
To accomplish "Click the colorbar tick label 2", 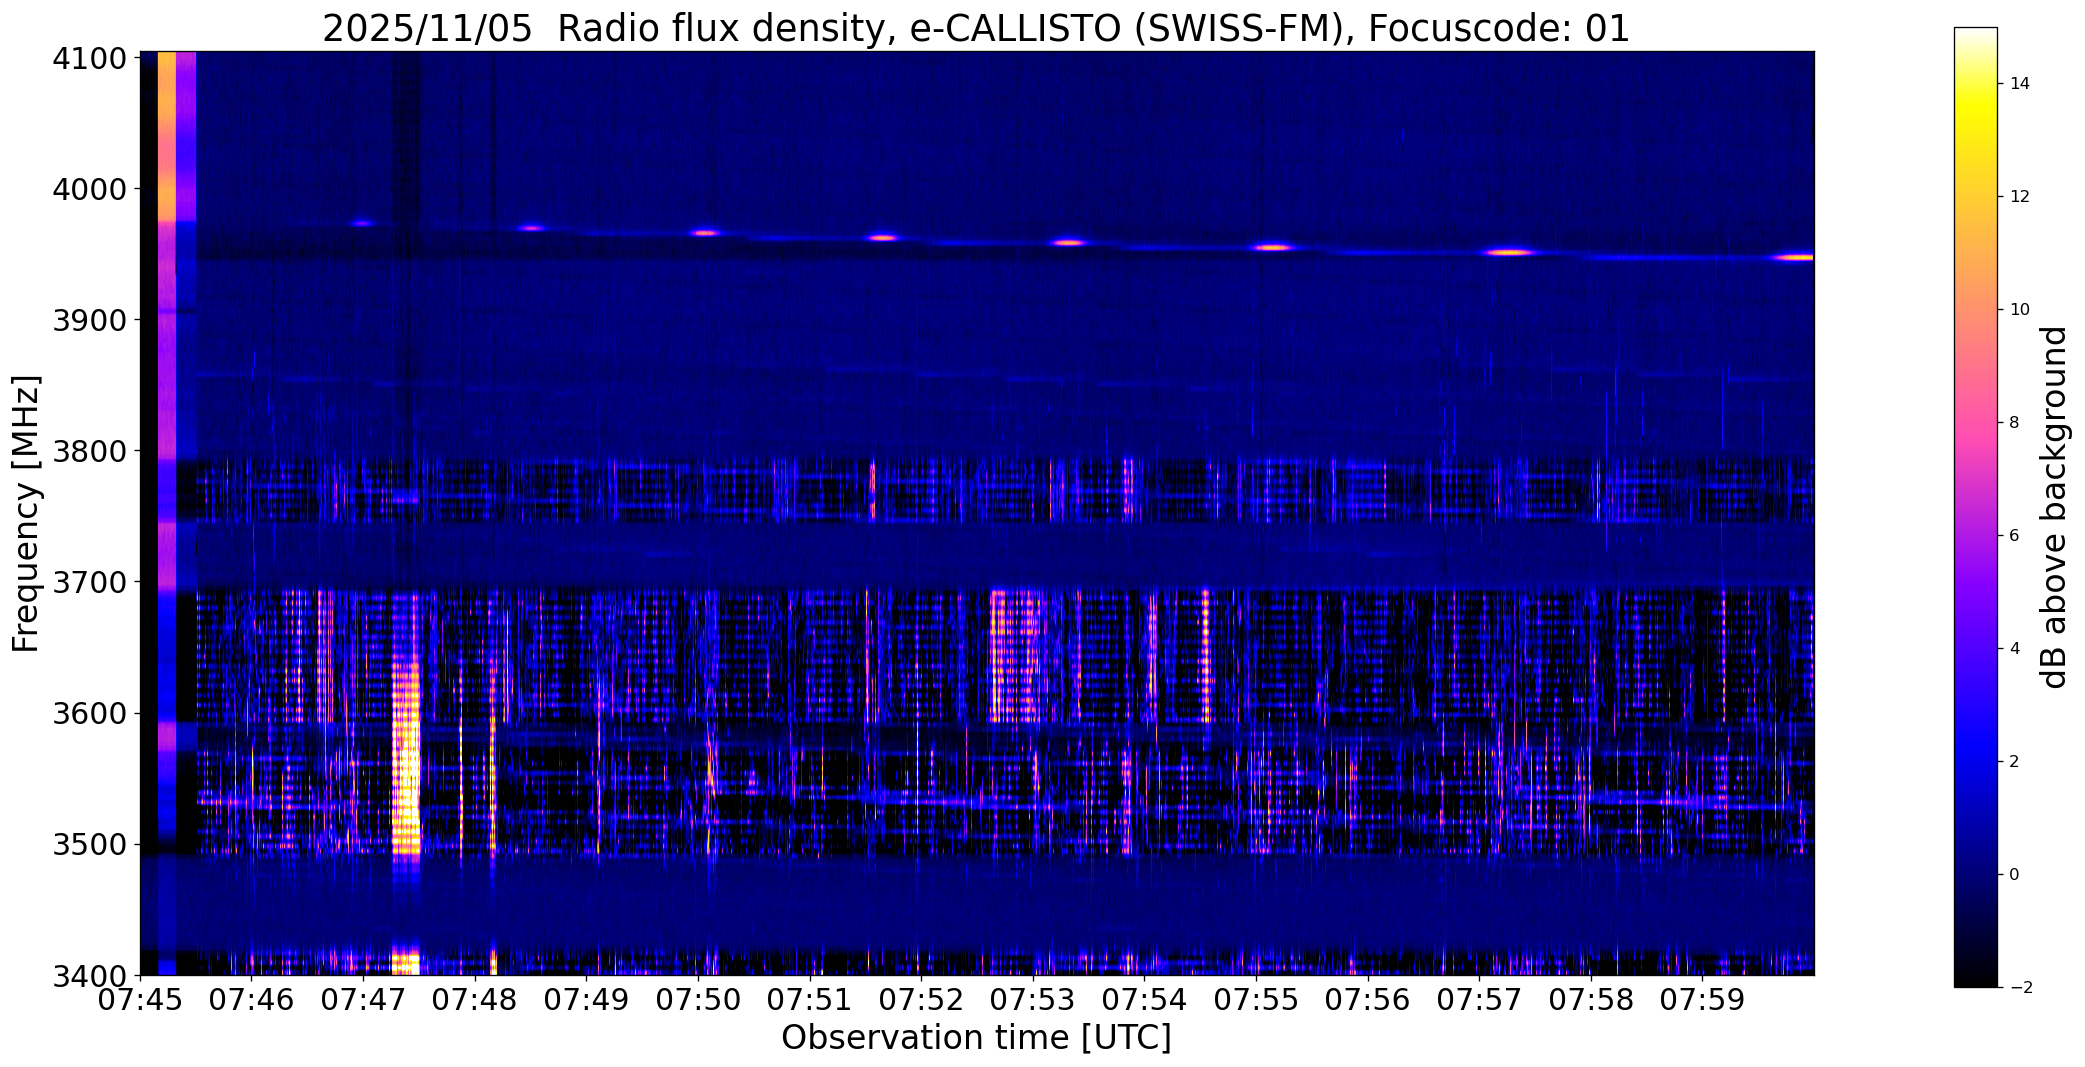I will (2014, 762).
